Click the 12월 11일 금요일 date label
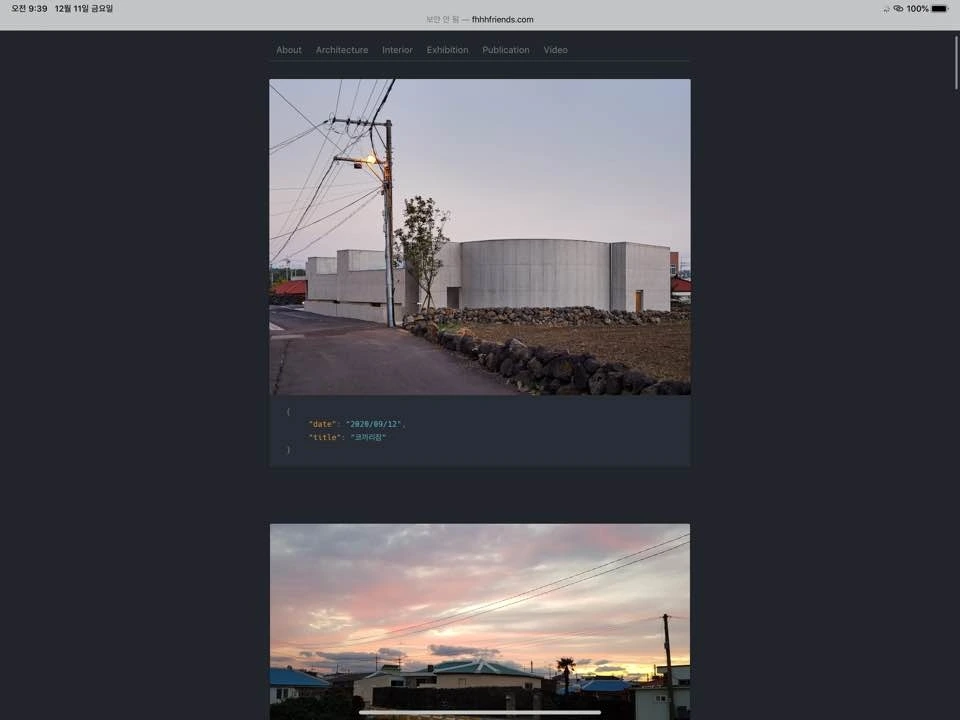 pyautogui.click(x=84, y=9)
